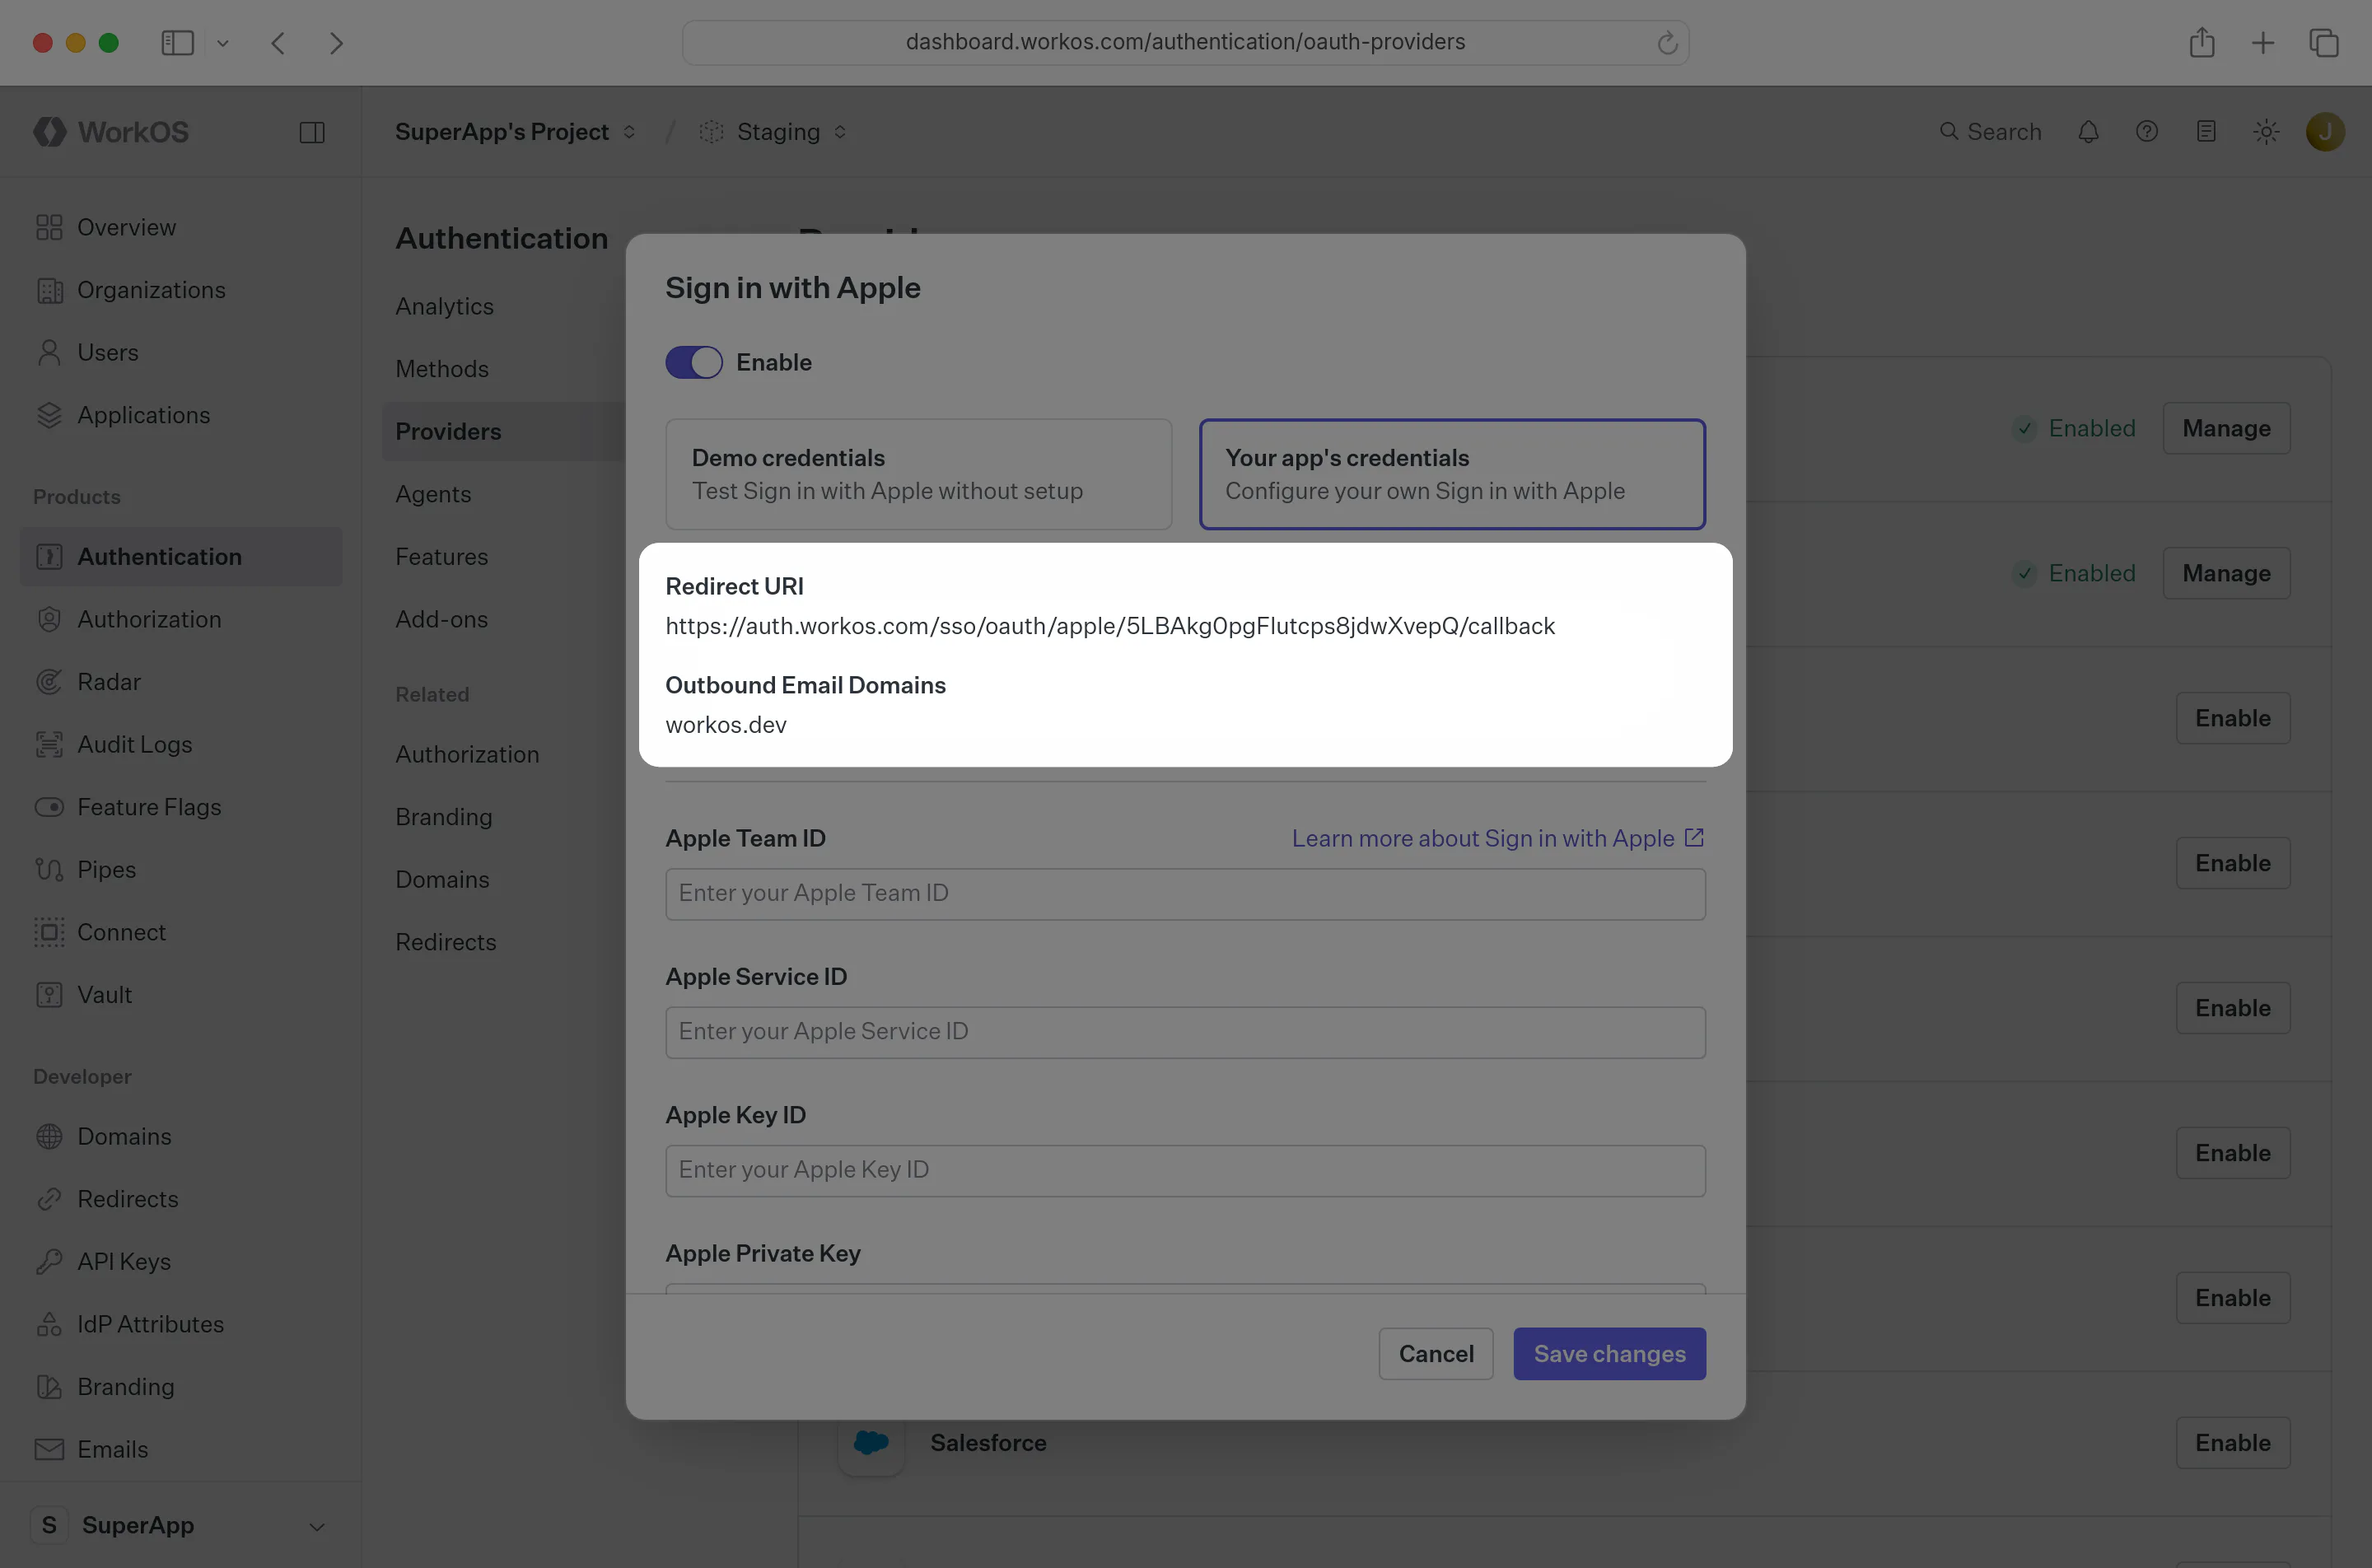This screenshot has width=2372, height=1568.
Task: Open Features in Authentication menu
Action: tap(441, 556)
